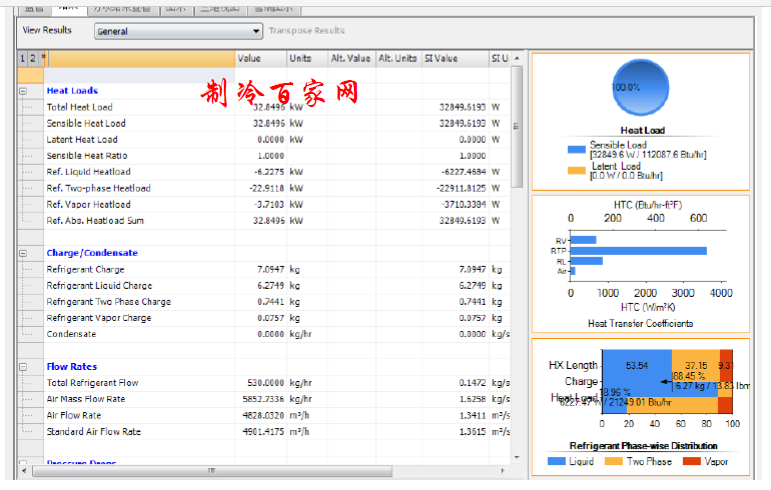The width and height of the screenshot is (771, 490).
Task: Select the Sensible Heat Ratio value cell
Action: tap(262, 156)
